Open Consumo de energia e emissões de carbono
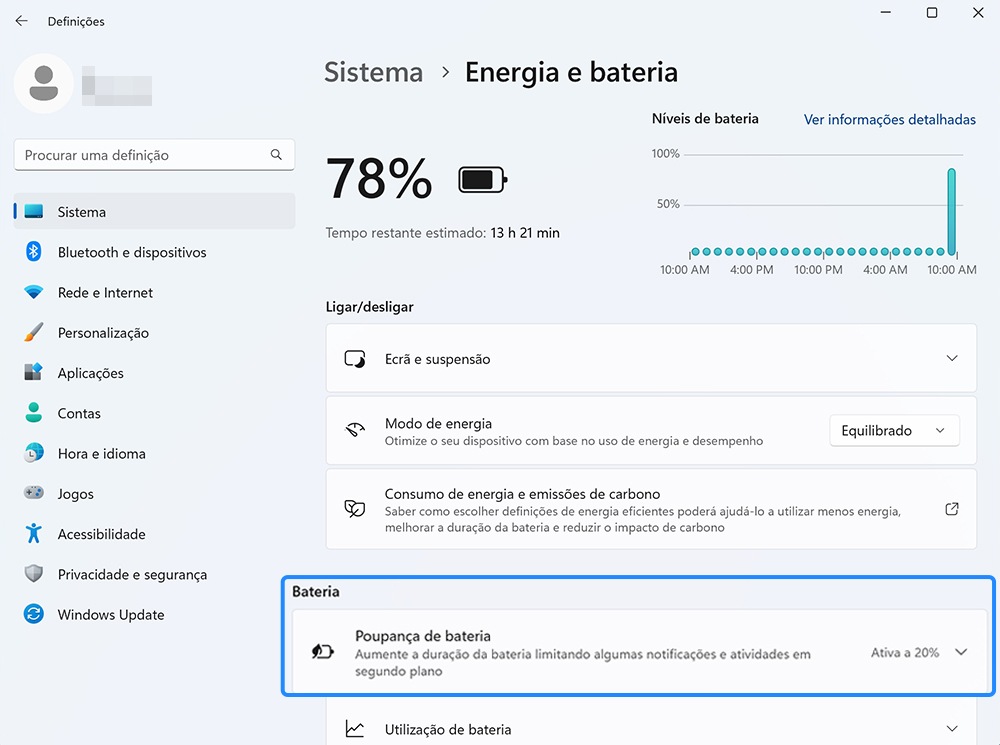This screenshot has height=745, width=1000. [x=651, y=509]
